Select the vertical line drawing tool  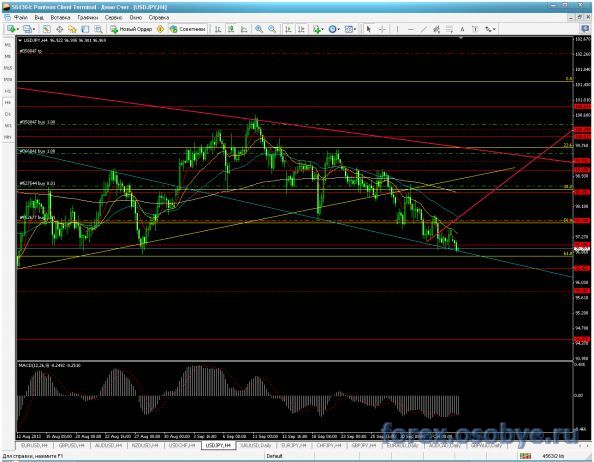(397, 29)
